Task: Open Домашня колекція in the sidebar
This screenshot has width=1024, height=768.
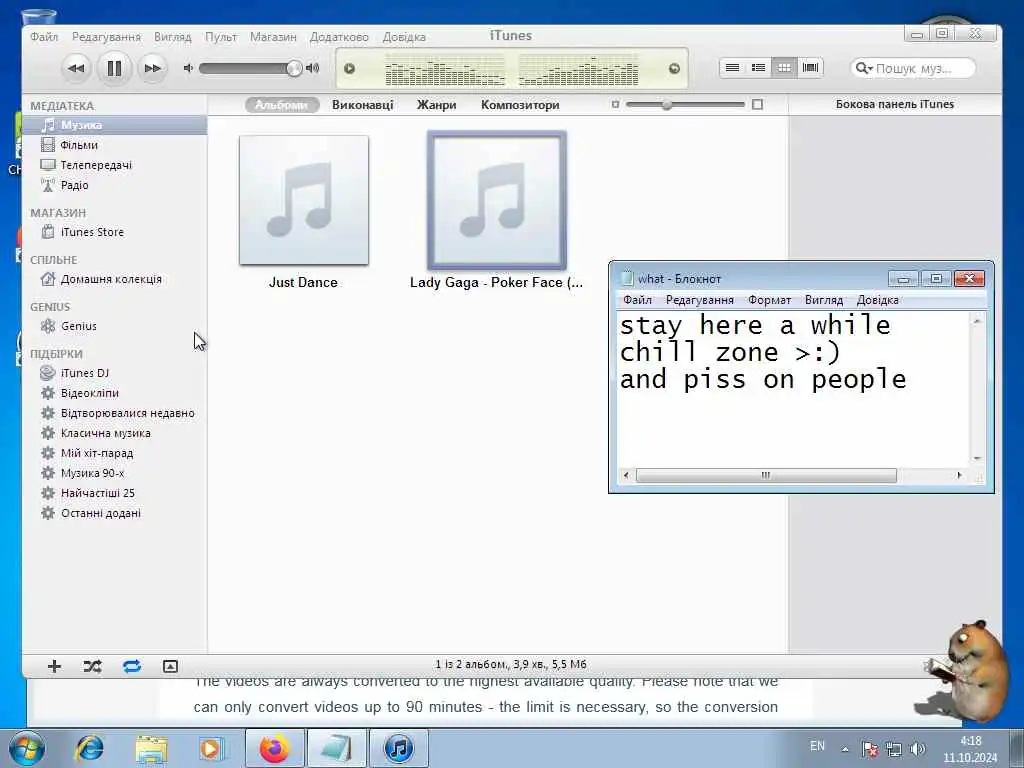Action: coord(115,279)
